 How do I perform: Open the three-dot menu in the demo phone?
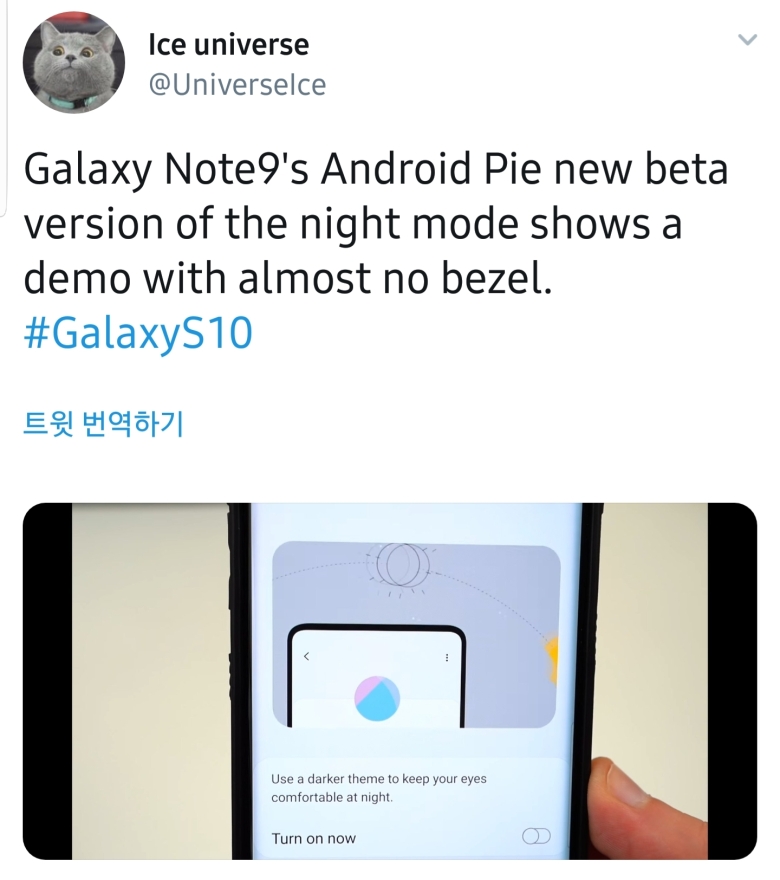(x=447, y=657)
